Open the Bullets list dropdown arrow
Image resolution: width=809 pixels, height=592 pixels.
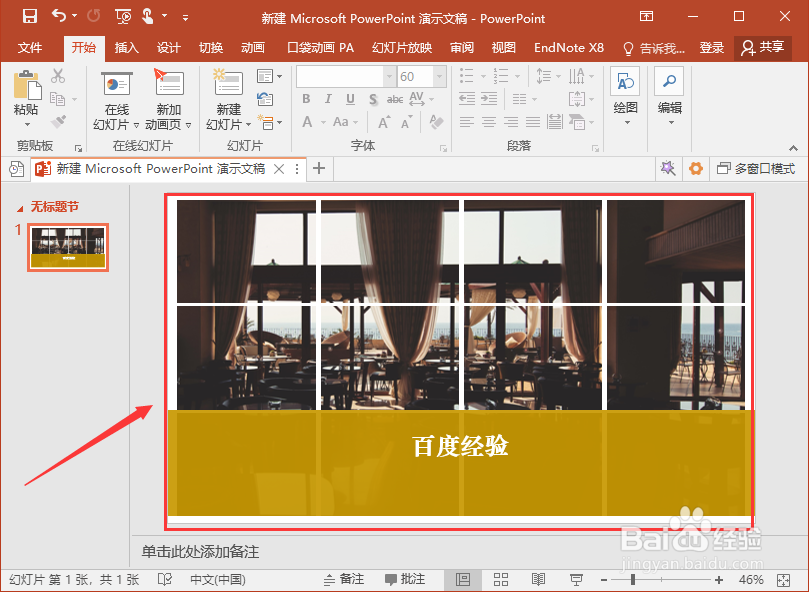click(483, 77)
